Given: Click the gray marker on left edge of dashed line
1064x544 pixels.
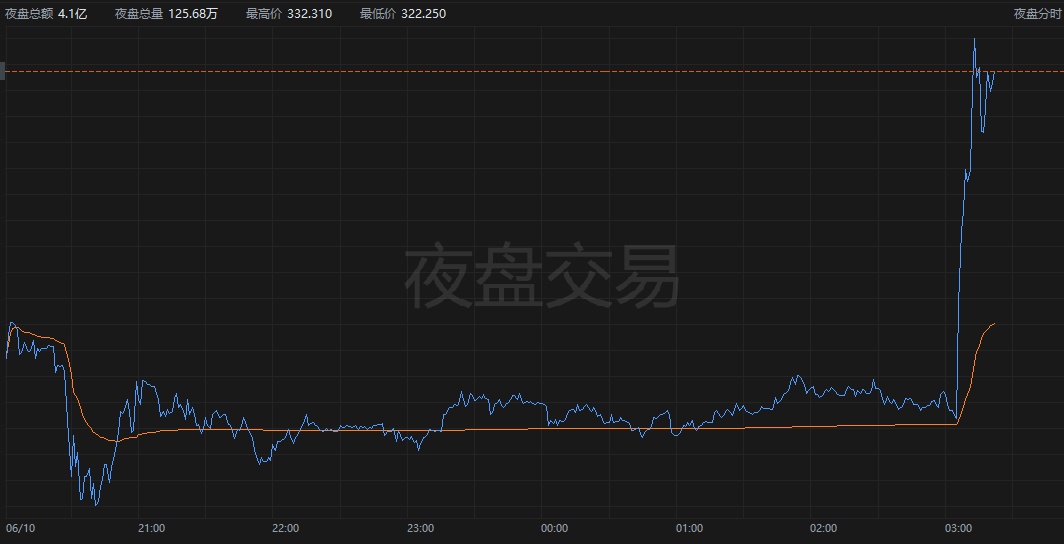Looking at the screenshot, I should 2,71.
